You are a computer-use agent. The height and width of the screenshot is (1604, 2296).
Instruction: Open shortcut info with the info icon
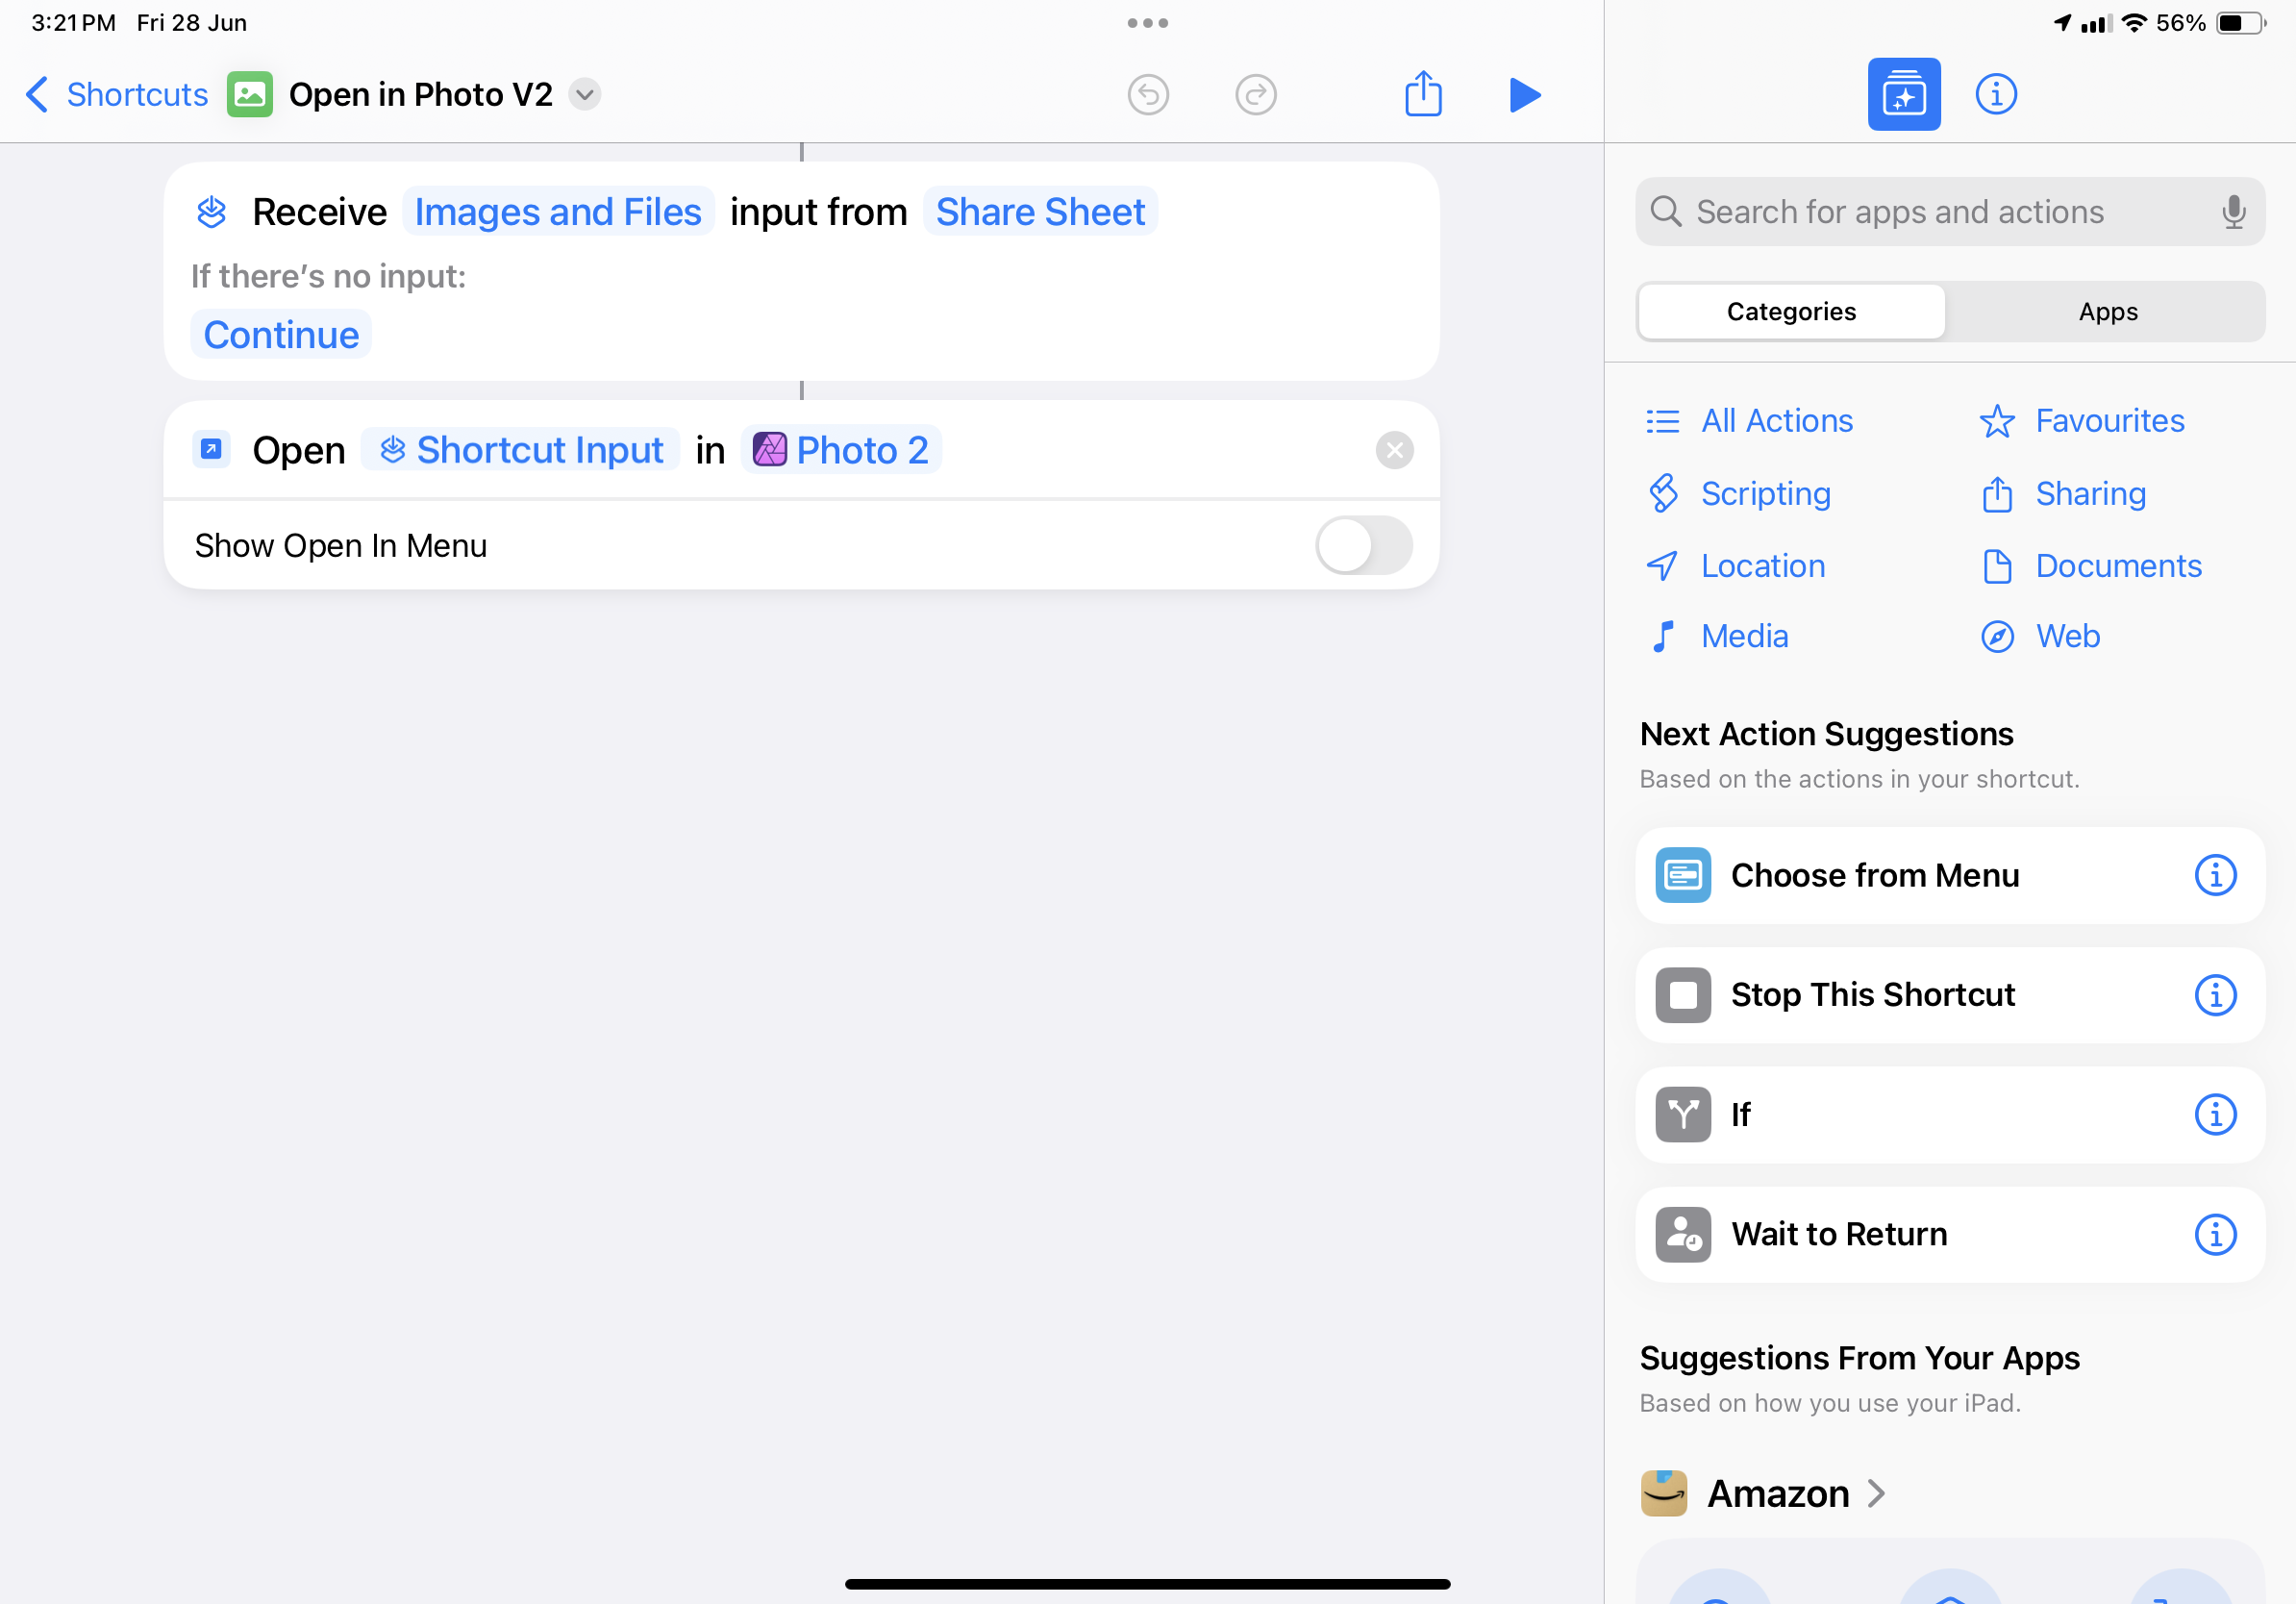tap(1995, 93)
